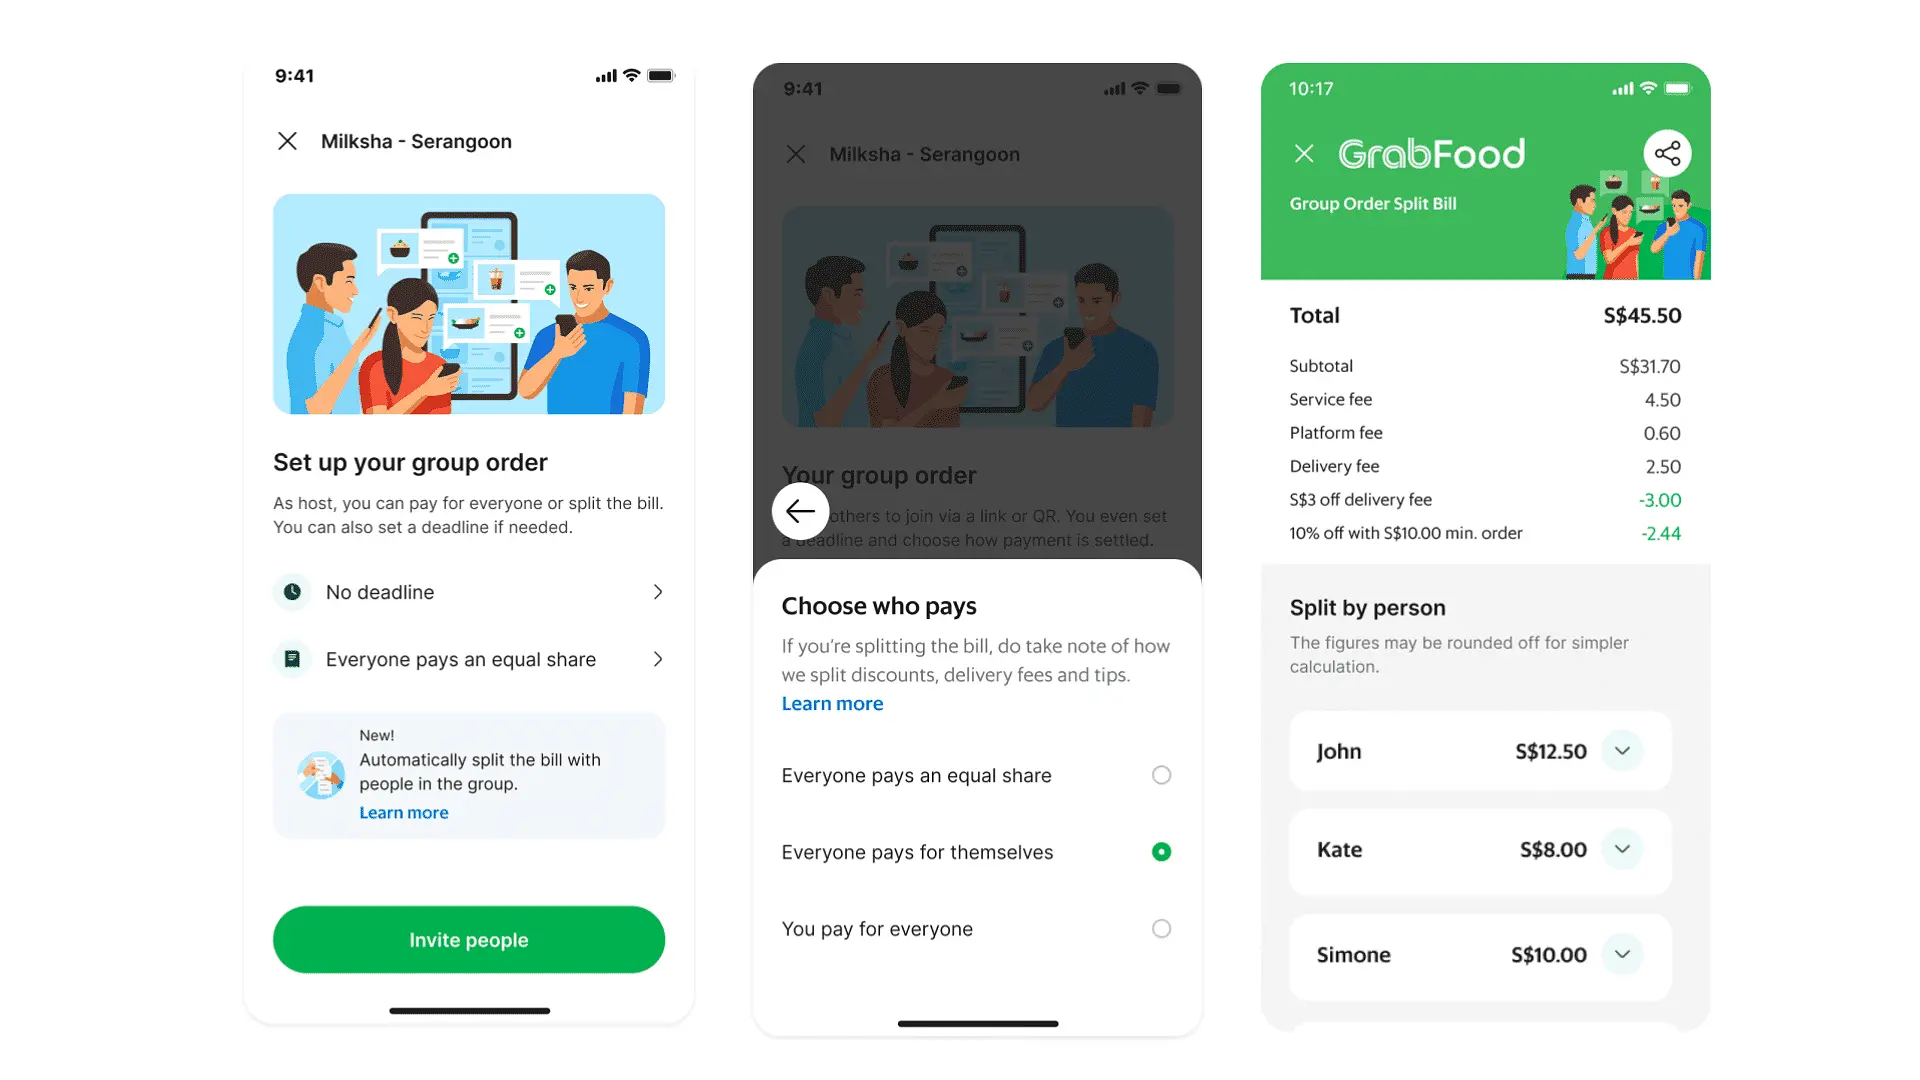1920x1080 pixels.
Task: Tap the share icon on GrabFood header
Action: [1665, 152]
